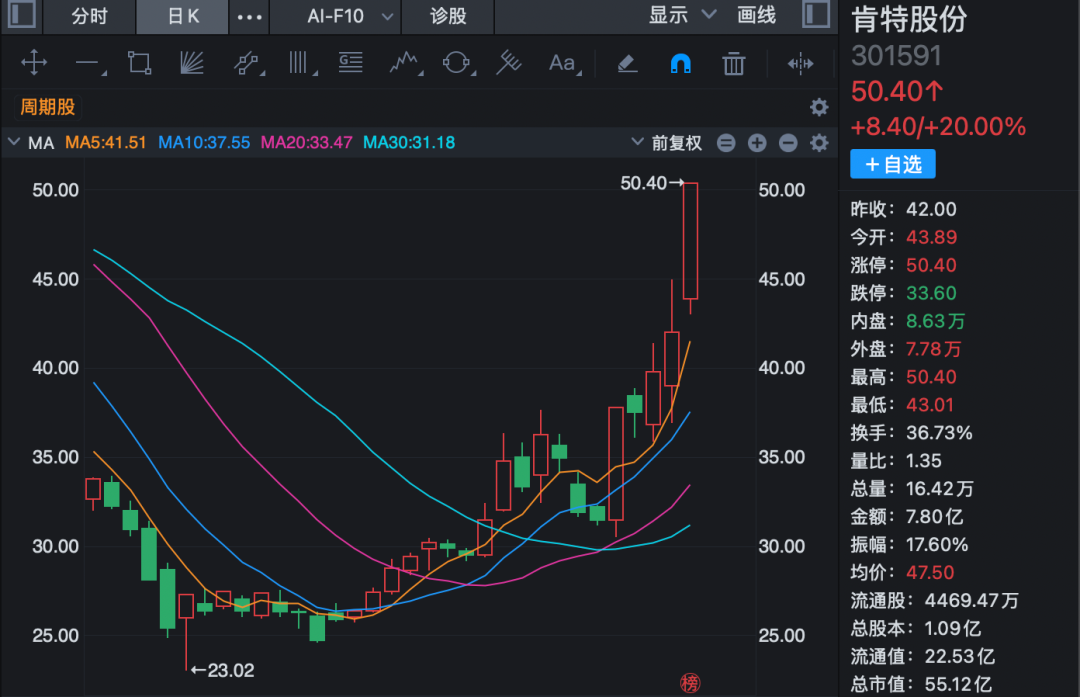Click the horizontal mirror collapse toolbar icon
The image size is (1080, 697).
[x=800, y=64]
